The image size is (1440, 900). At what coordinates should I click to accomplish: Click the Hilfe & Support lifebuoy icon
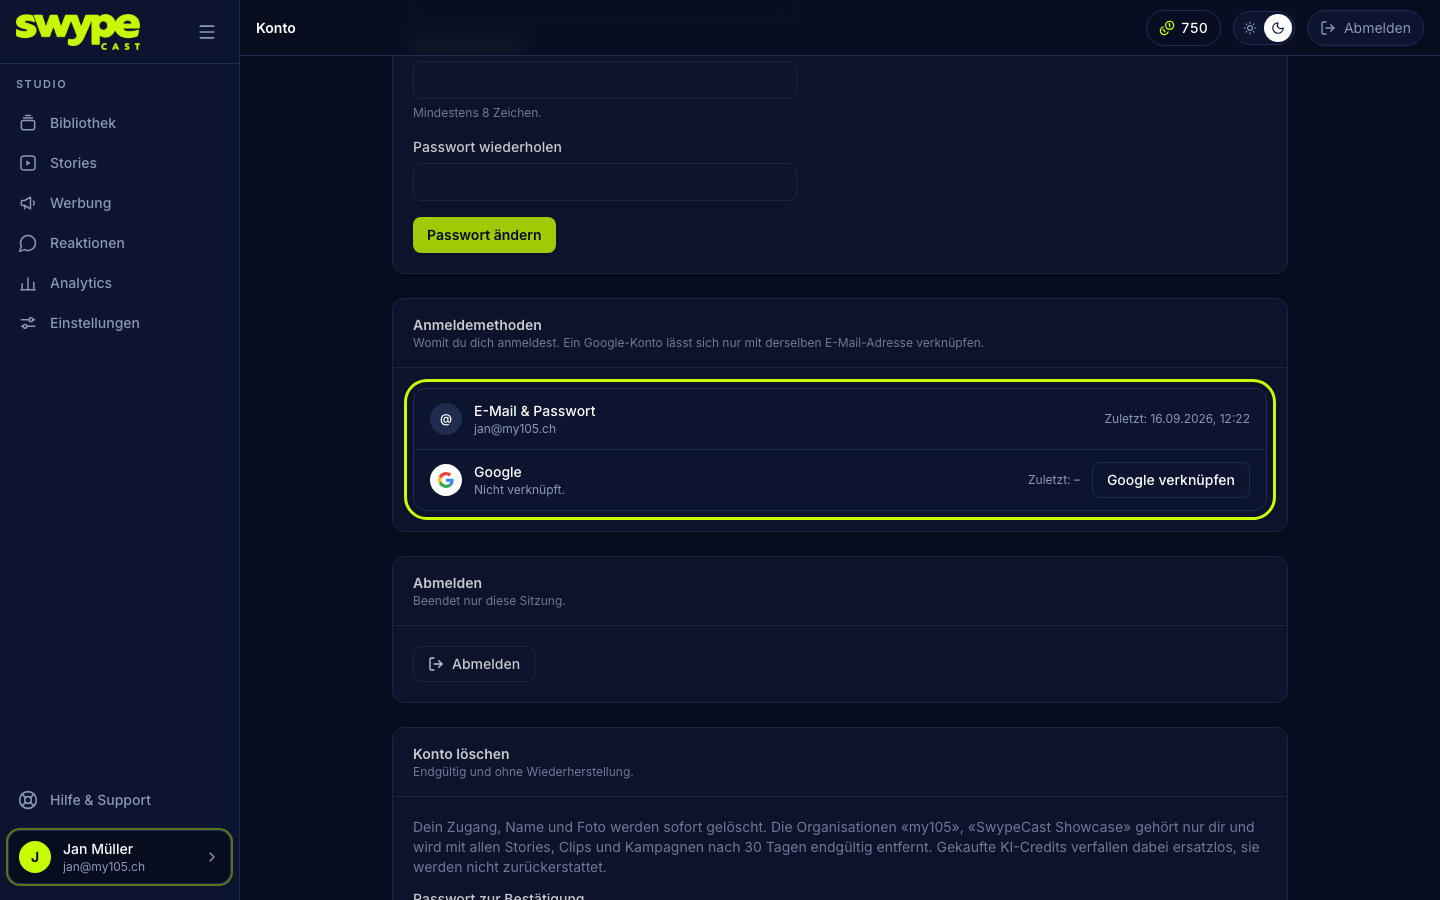[28, 800]
